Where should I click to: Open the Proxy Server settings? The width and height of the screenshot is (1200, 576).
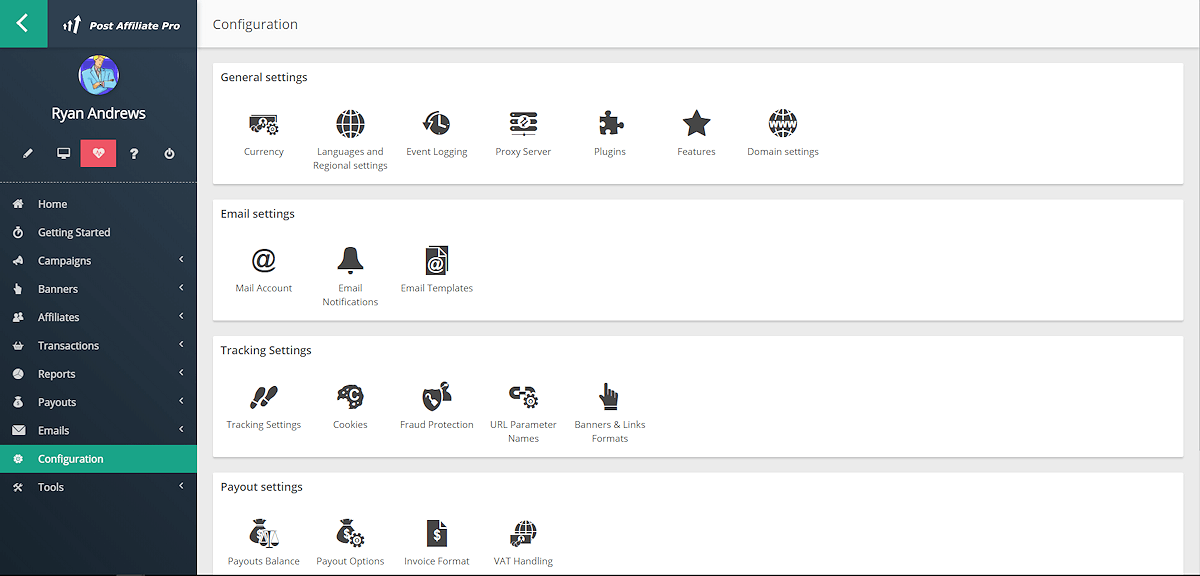[523, 134]
